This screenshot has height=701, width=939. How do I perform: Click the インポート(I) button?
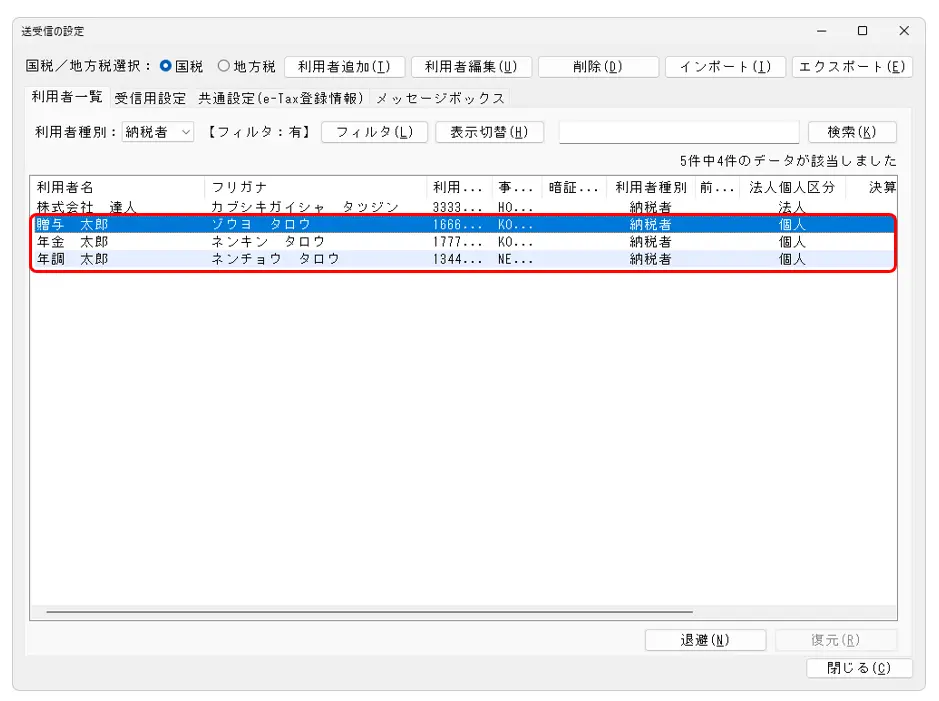pyautogui.click(x=725, y=67)
